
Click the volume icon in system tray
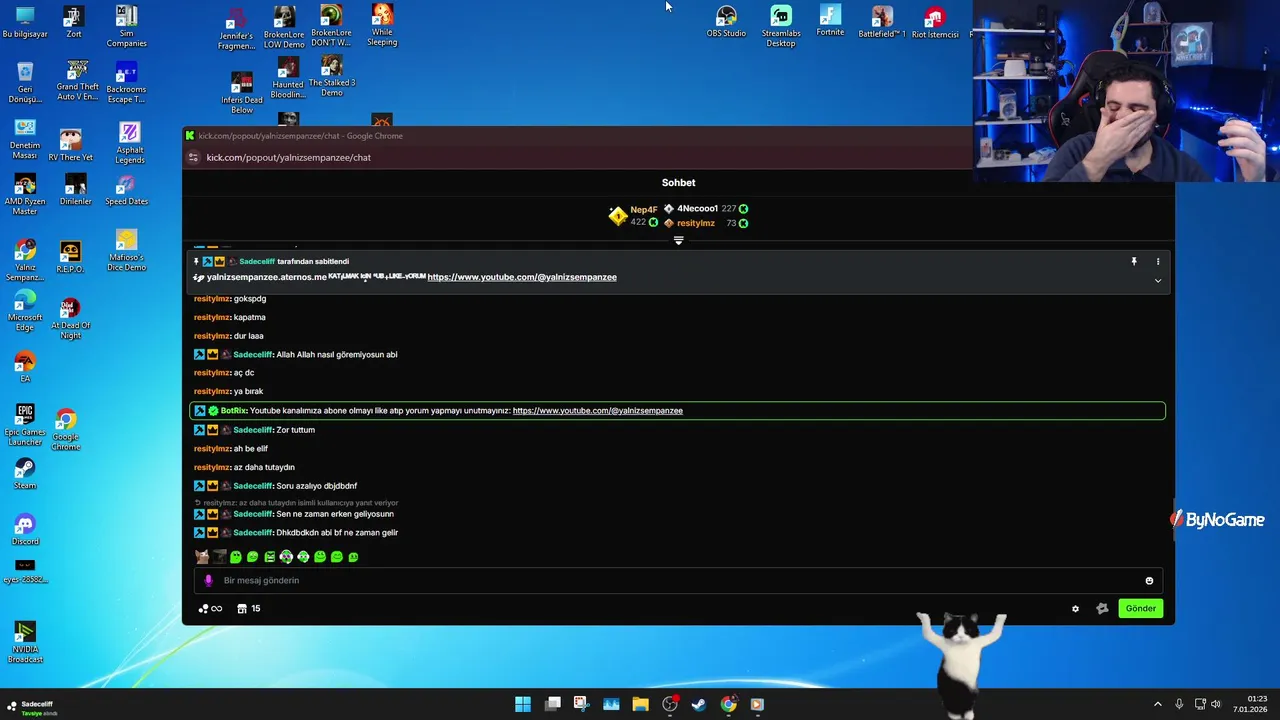(x=1216, y=704)
